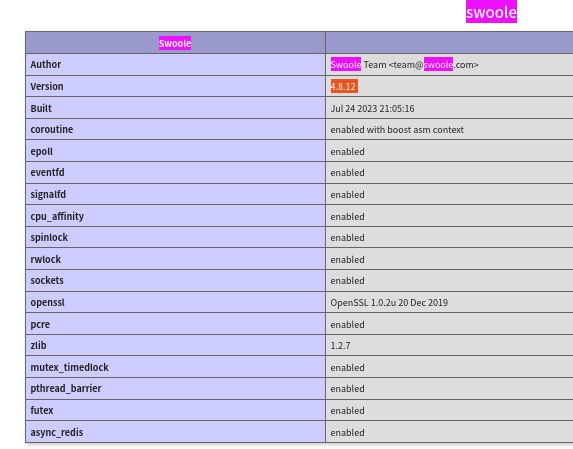573x449 pixels.
Task: Click the team@swoole.com email text
Action: pos(433,65)
